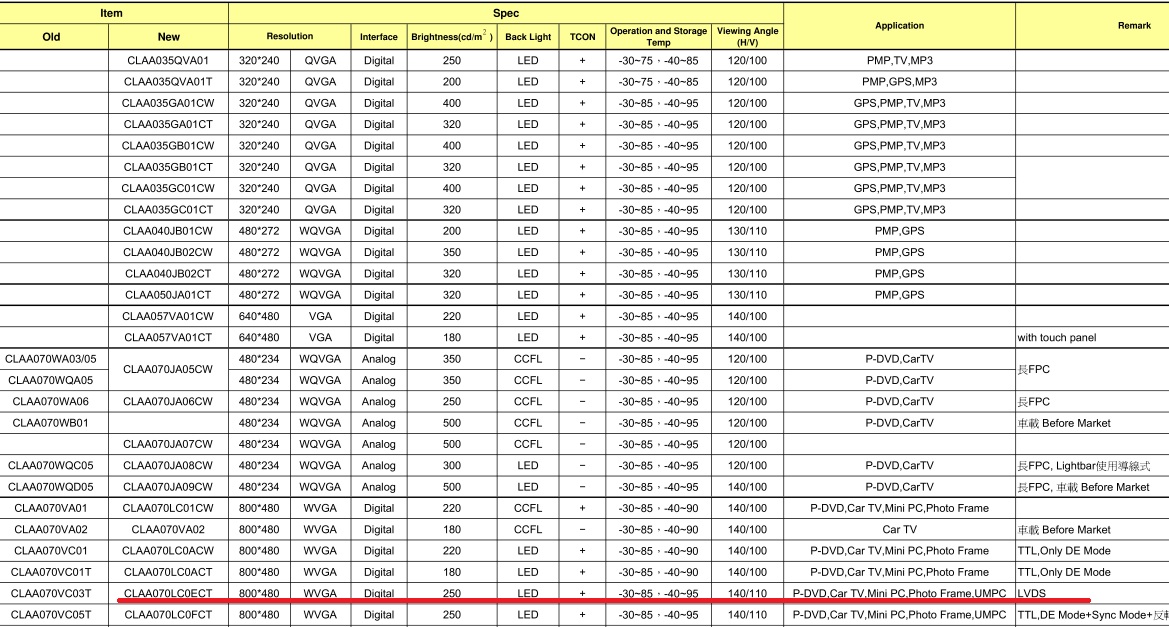This screenshot has height=627, width=1169.
Task: Click the "PMP,TV,MP3" application cell
Action: [899, 60]
